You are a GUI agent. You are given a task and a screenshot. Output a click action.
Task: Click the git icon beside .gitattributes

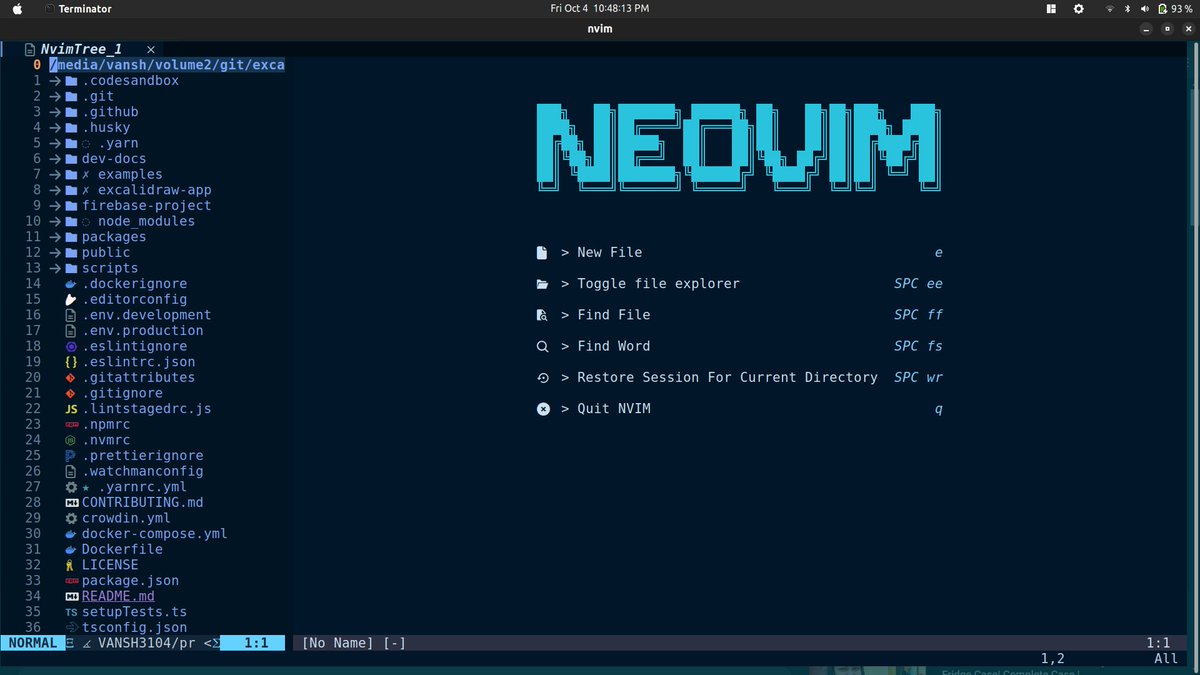(71, 378)
